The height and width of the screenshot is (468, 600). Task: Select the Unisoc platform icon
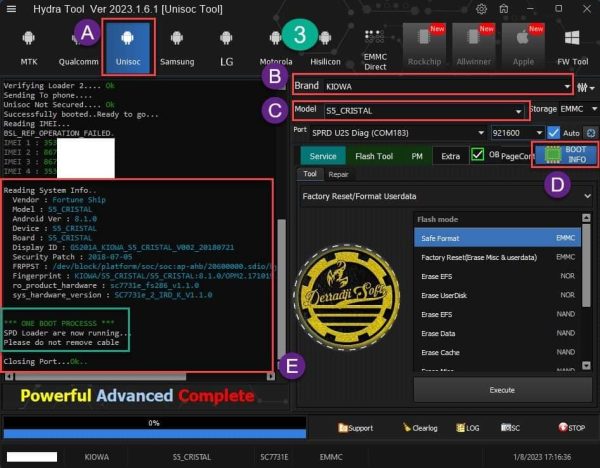pyautogui.click(x=128, y=48)
